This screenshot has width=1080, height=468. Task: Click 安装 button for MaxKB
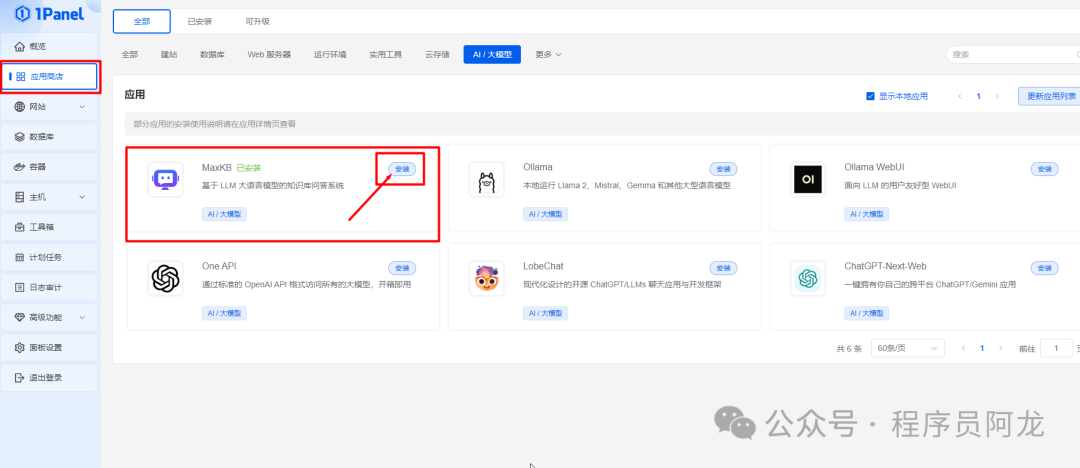click(402, 169)
